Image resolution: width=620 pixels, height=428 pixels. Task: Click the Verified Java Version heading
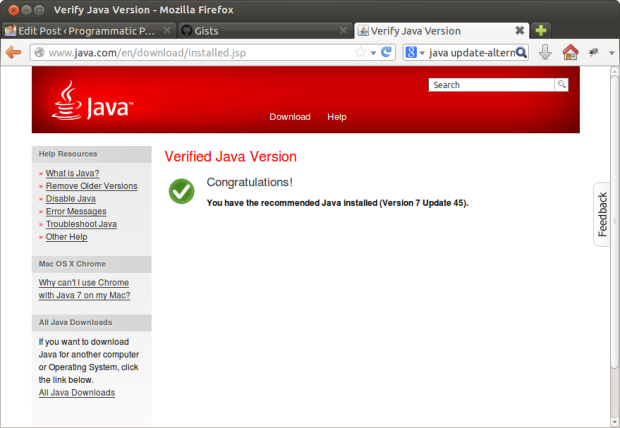coord(231,157)
